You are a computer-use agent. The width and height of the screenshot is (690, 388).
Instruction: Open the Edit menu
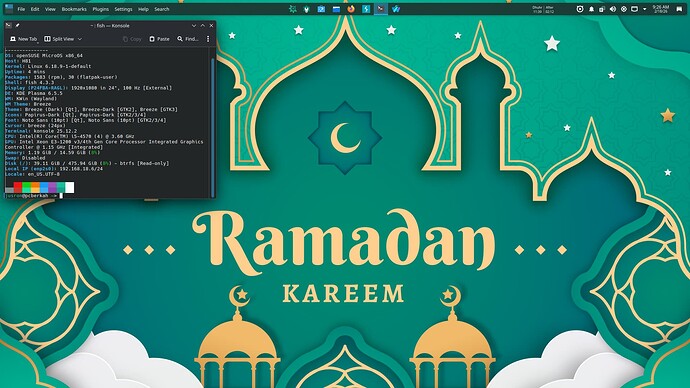[x=35, y=9]
